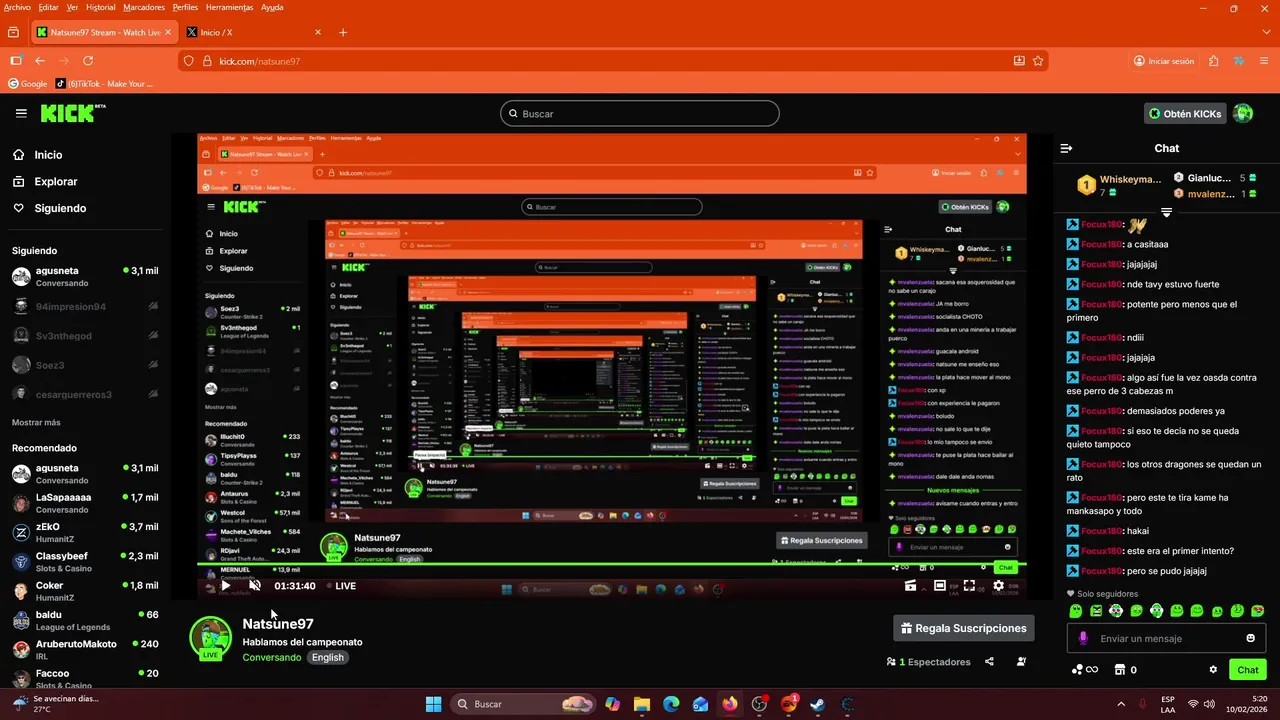Click the KICK logo
Image resolution: width=1280 pixels, height=720 pixels.
coord(73,113)
